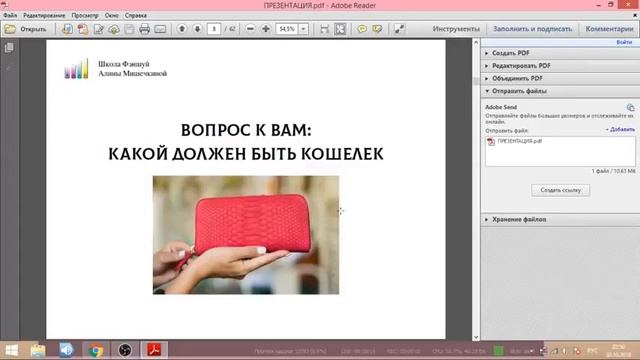640x360 pixels.
Task: Open the Справка menu
Action: pos(136,16)
